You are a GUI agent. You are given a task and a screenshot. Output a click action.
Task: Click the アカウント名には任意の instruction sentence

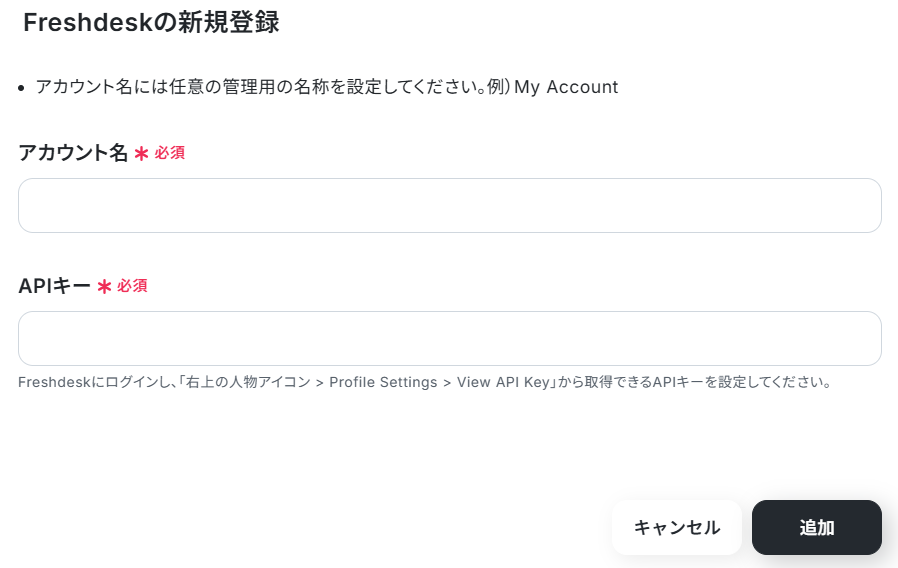click(x=327, y=87)
